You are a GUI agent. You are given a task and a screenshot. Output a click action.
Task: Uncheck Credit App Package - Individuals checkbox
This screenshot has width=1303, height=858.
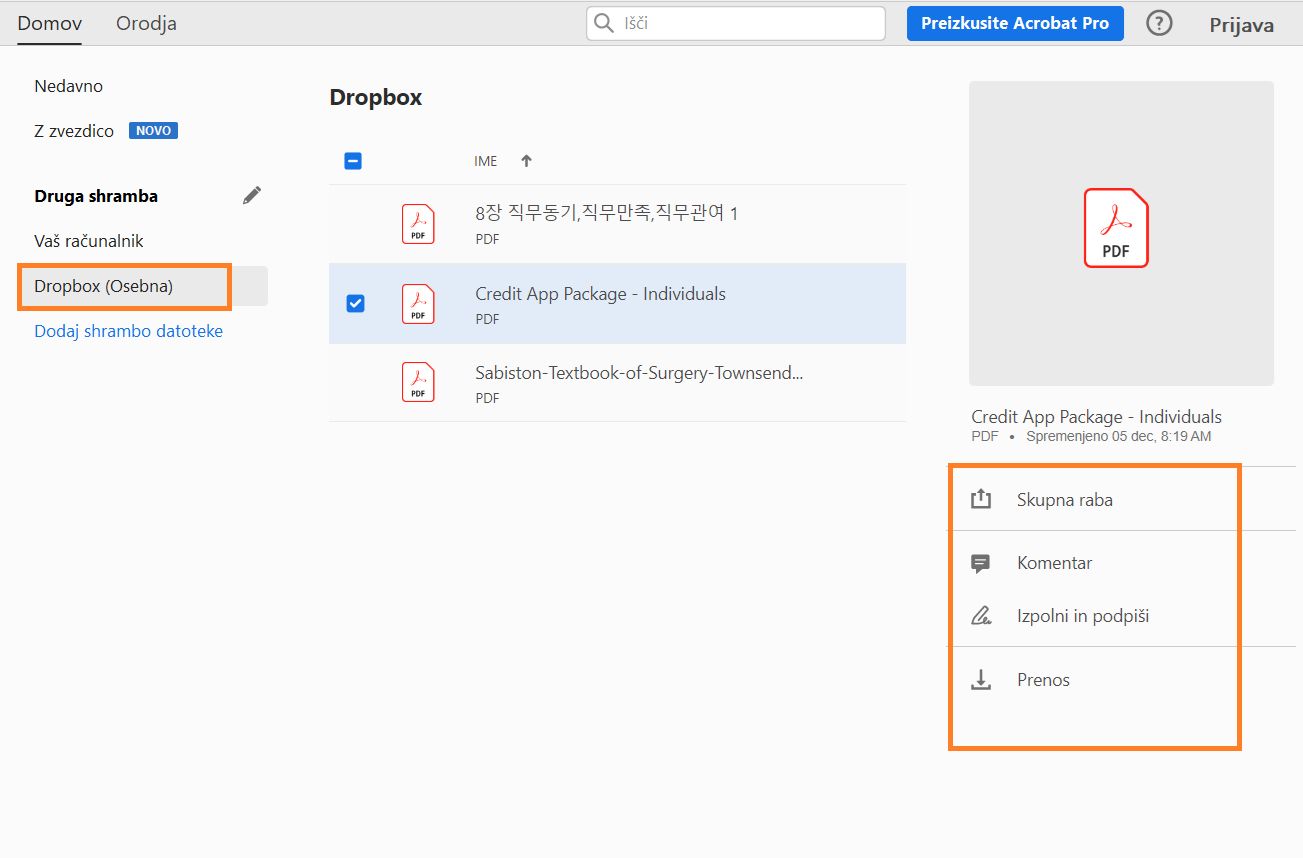coord(354,302)
